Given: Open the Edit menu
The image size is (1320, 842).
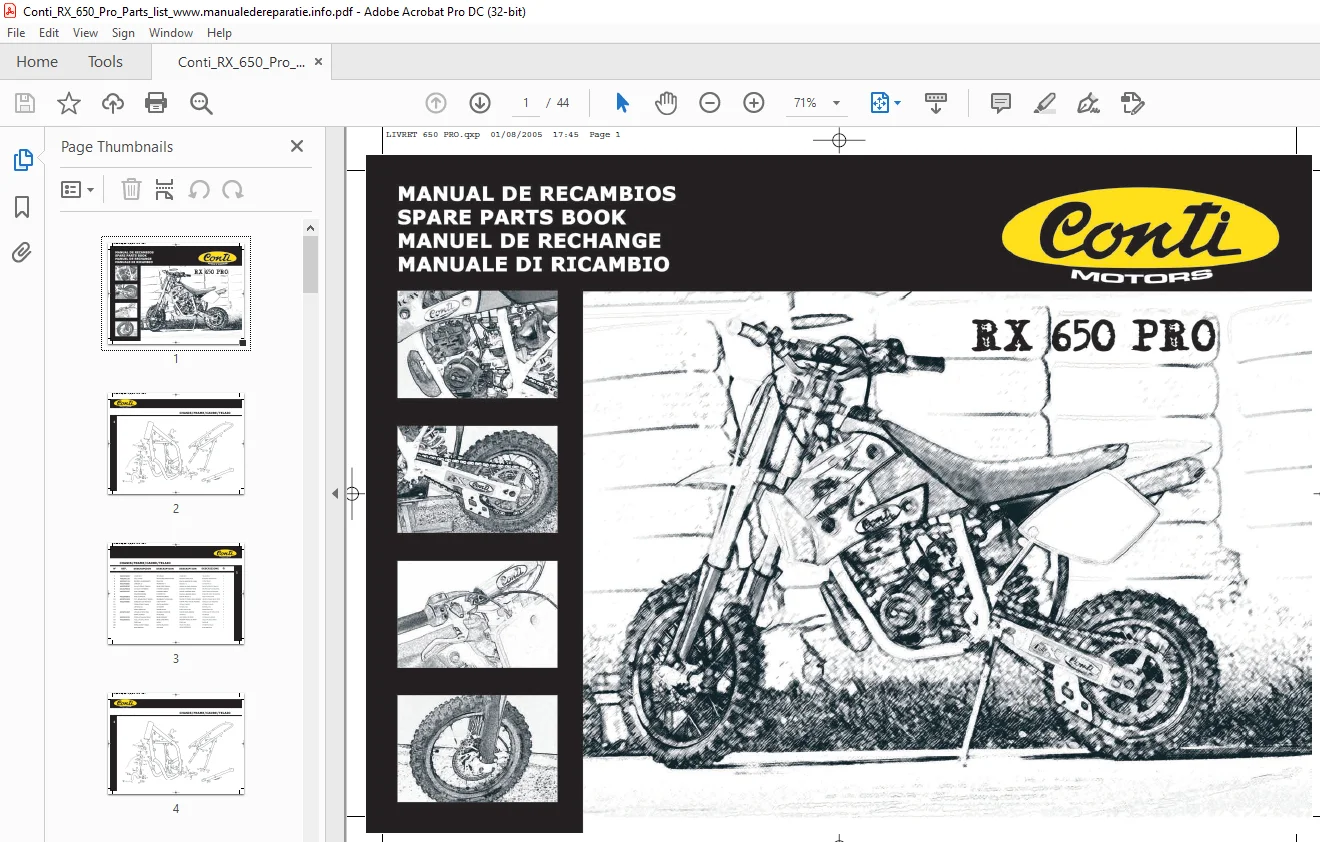Looking at the screenshot, I should pos(49,33).
